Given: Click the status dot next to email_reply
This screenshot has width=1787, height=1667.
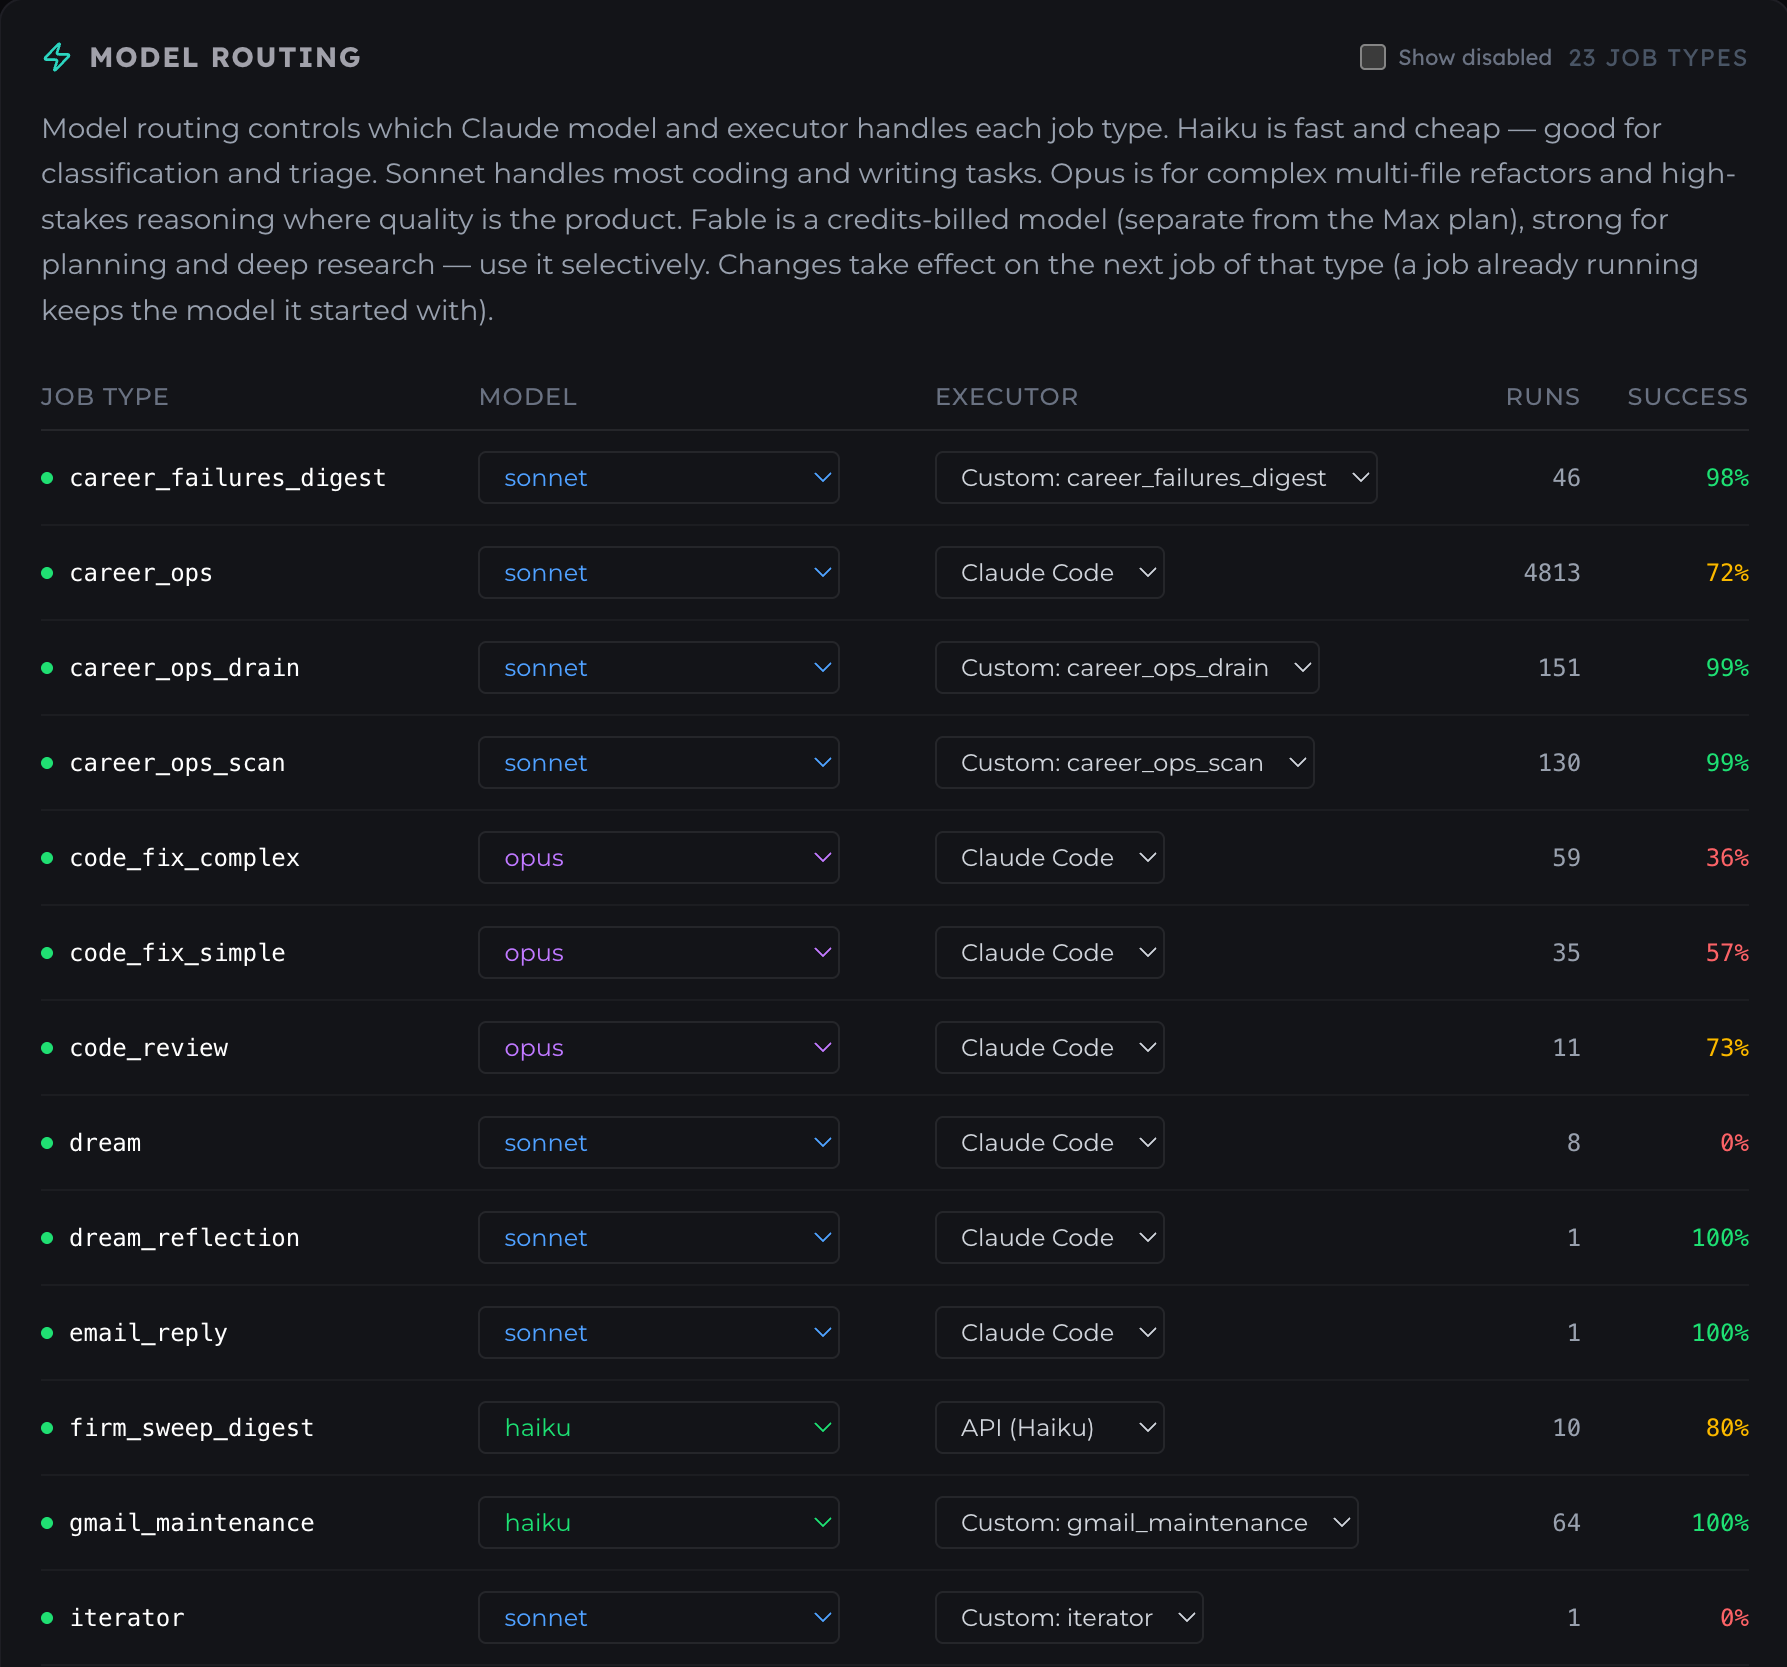Looking at the screenshot, I should tap(47, 1333).
